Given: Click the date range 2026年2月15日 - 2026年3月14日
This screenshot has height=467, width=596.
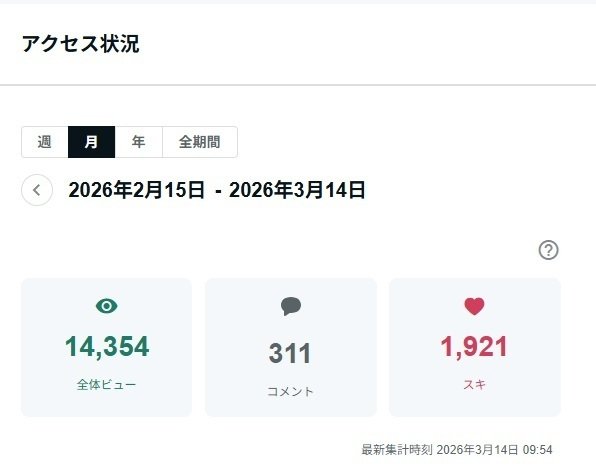Looking at the screenshot, I should tap(217, 190).
